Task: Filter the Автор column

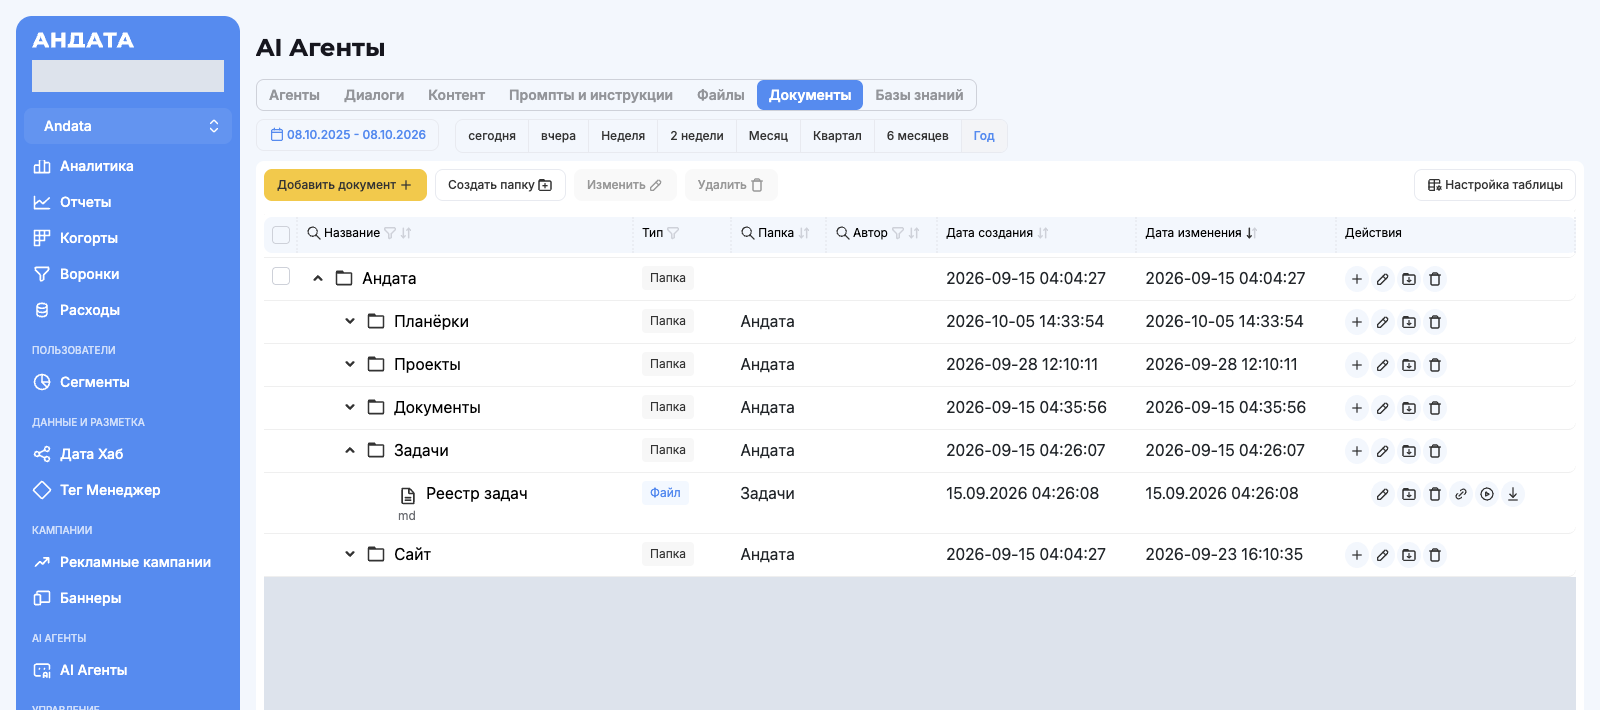Action: 898,233
